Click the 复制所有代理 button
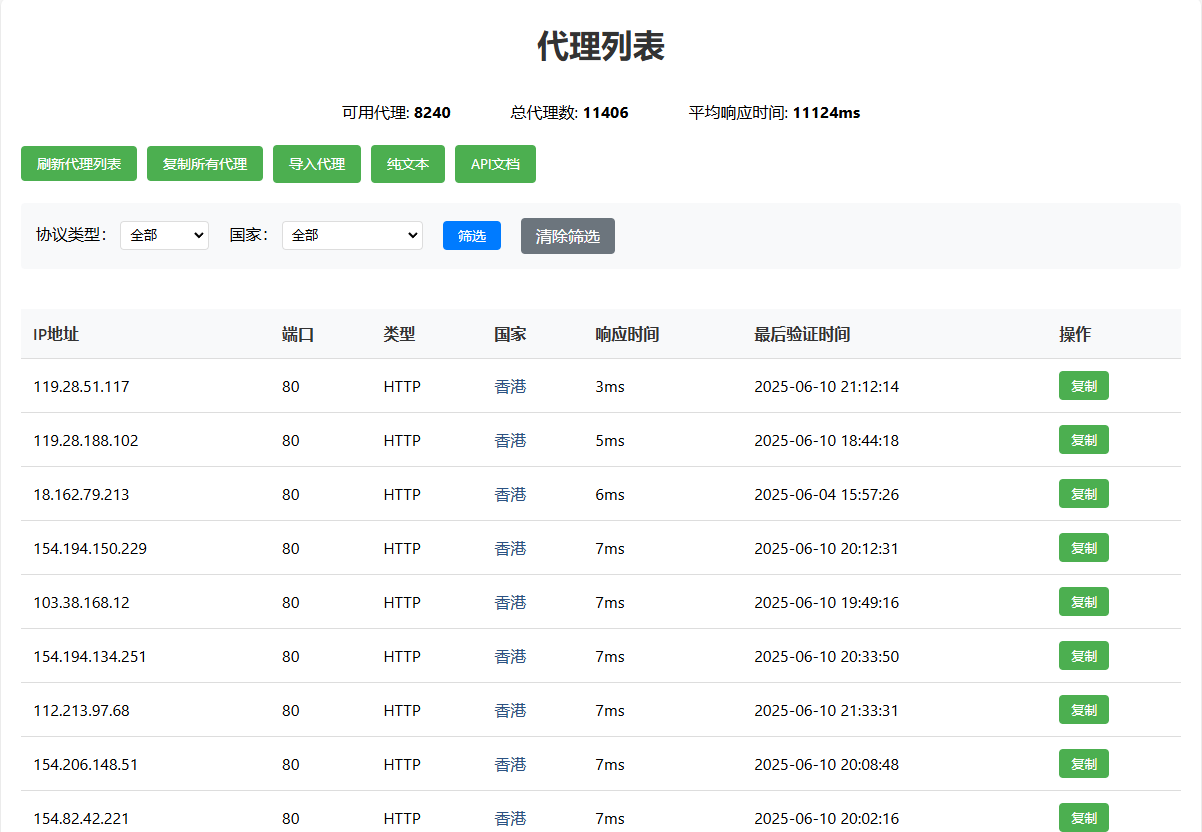 pos(204,163)
